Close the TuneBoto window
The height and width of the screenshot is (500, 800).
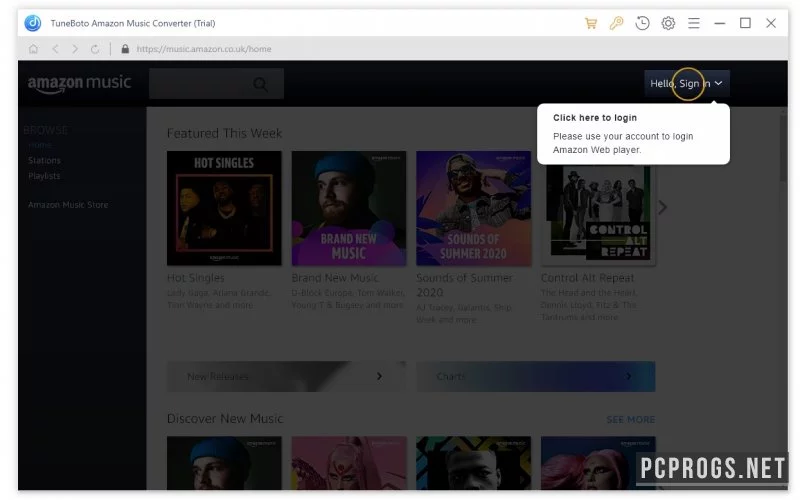point(771,23)
